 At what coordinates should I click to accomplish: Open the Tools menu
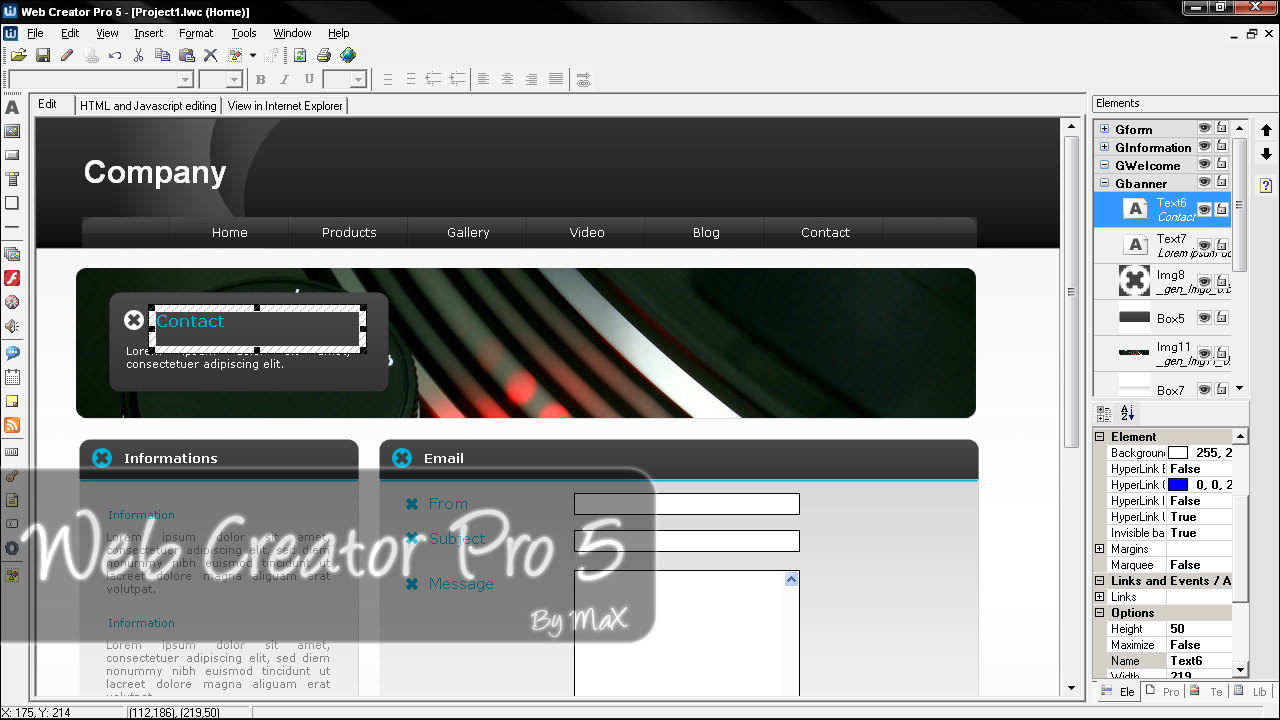pyautogui.click(x=244, y=33)
